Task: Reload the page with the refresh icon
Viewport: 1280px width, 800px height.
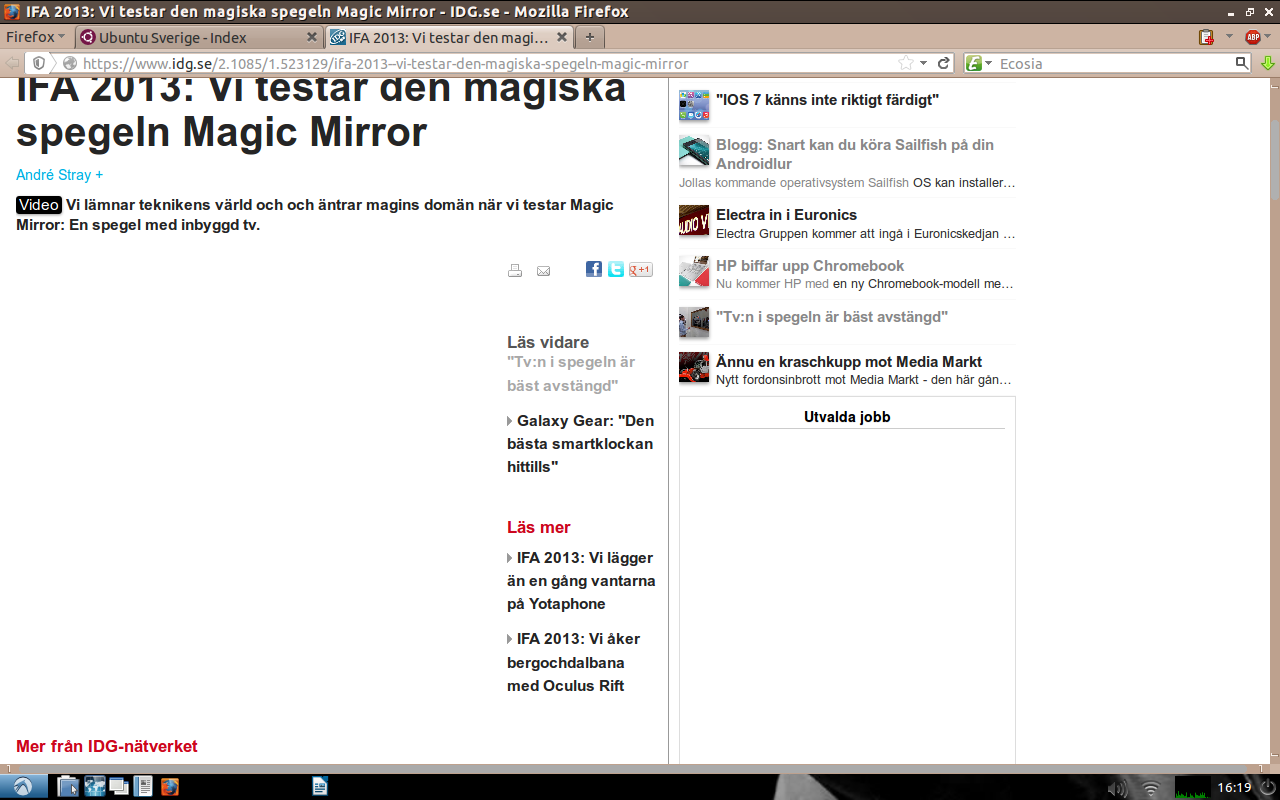Action: click(943, 63)
